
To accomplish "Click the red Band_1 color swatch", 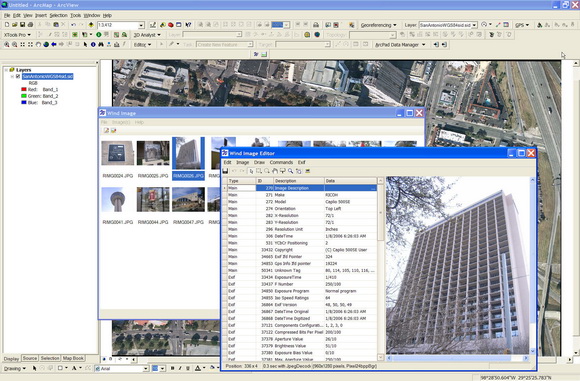I will 24,89.
